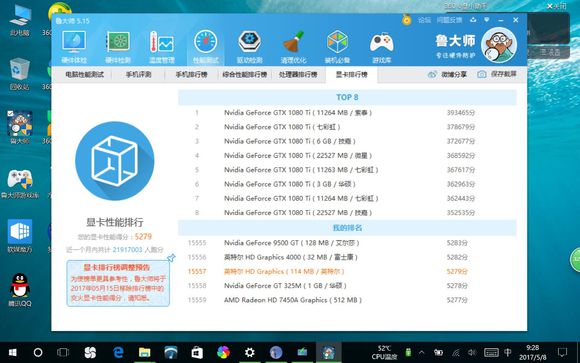Viewport: 580px width, 363px height.
Task: Switch to the 电脑性能测试 tab
Action: (85, 75)
